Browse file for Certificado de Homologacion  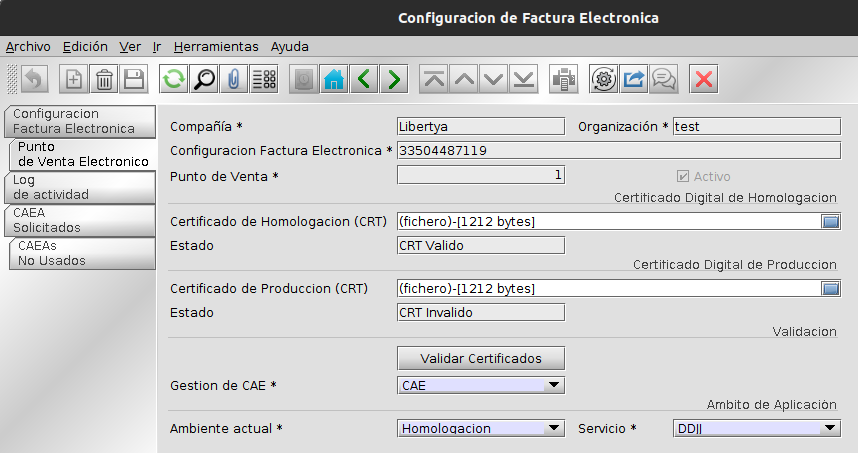point(831,222)
